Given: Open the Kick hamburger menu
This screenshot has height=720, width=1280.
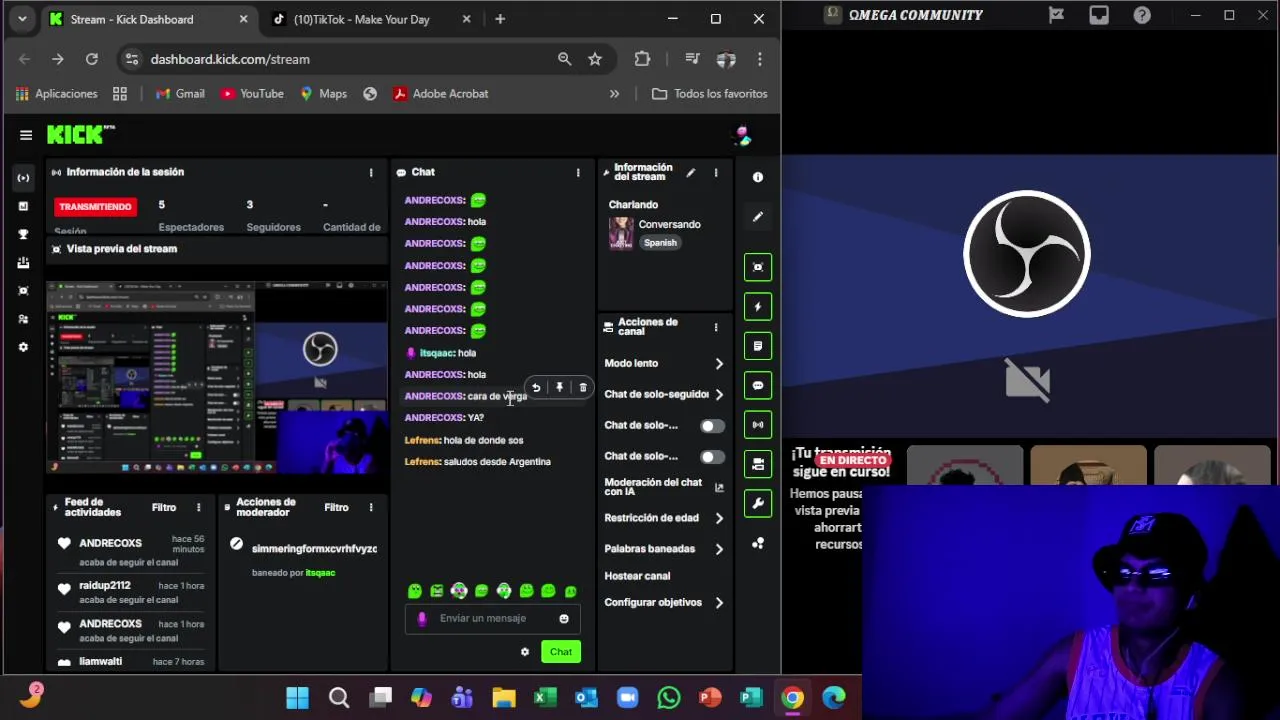Looking at the screenshot, I should coord(26,135).
